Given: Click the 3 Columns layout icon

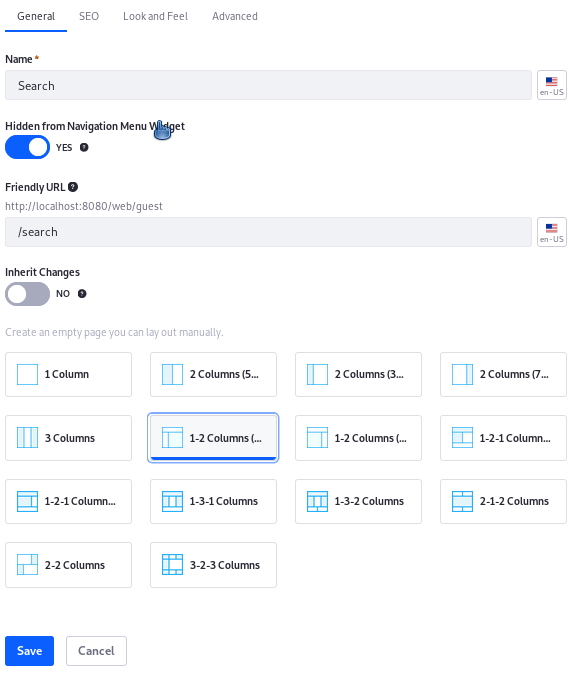Looking at the screenshot, I should pyautogui.click(x=27, y=438).
